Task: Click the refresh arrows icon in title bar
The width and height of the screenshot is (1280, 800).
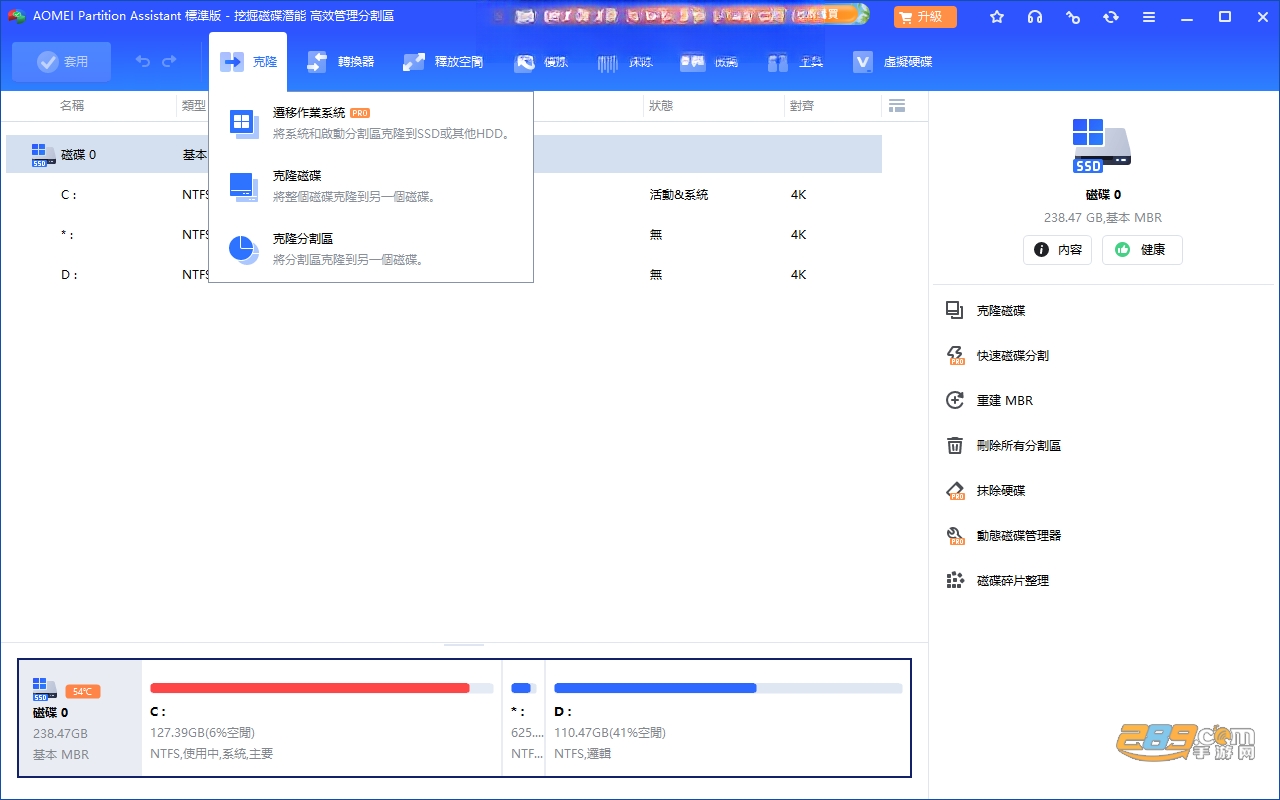Action: [x=1111, y=17]
